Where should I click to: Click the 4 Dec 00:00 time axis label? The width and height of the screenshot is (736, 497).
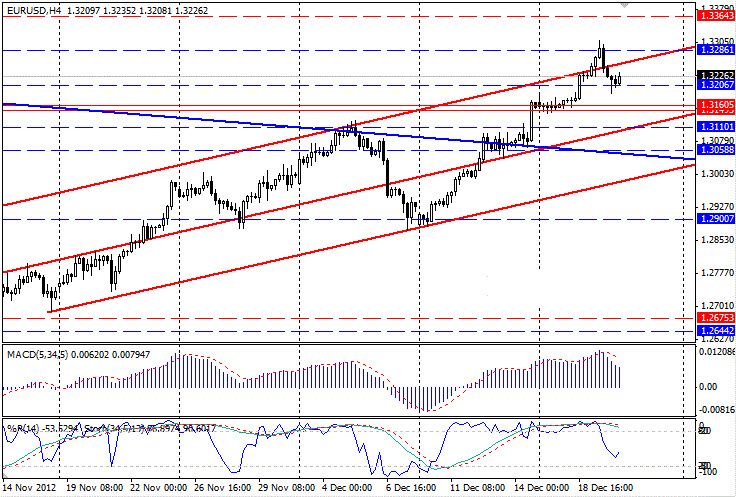click(x=348, y=489)
